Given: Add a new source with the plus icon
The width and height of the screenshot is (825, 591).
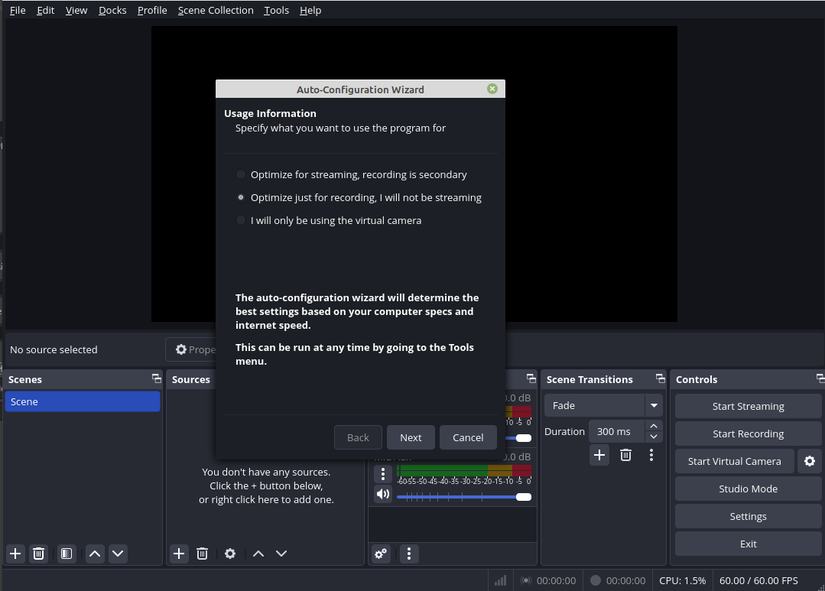Looking at the screenshot, I should click(178, 553).
